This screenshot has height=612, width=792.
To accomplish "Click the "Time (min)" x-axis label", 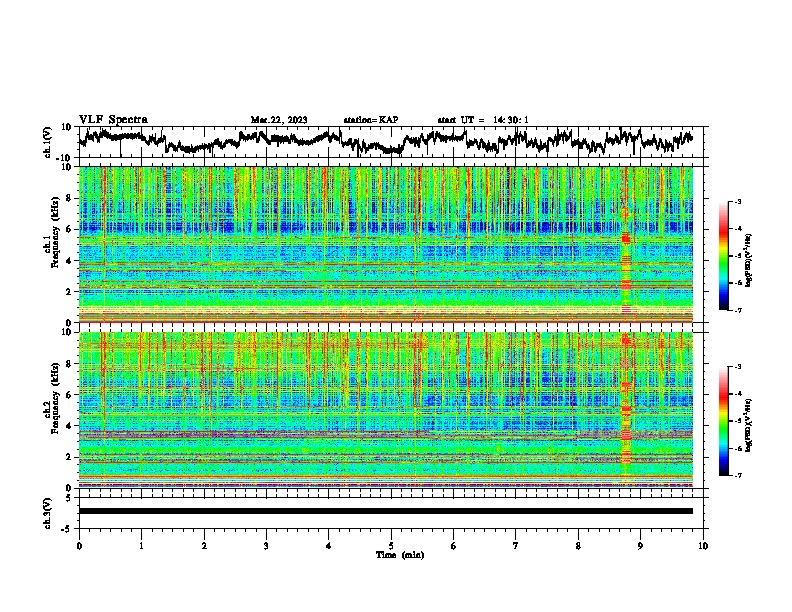I will [400, 555].
